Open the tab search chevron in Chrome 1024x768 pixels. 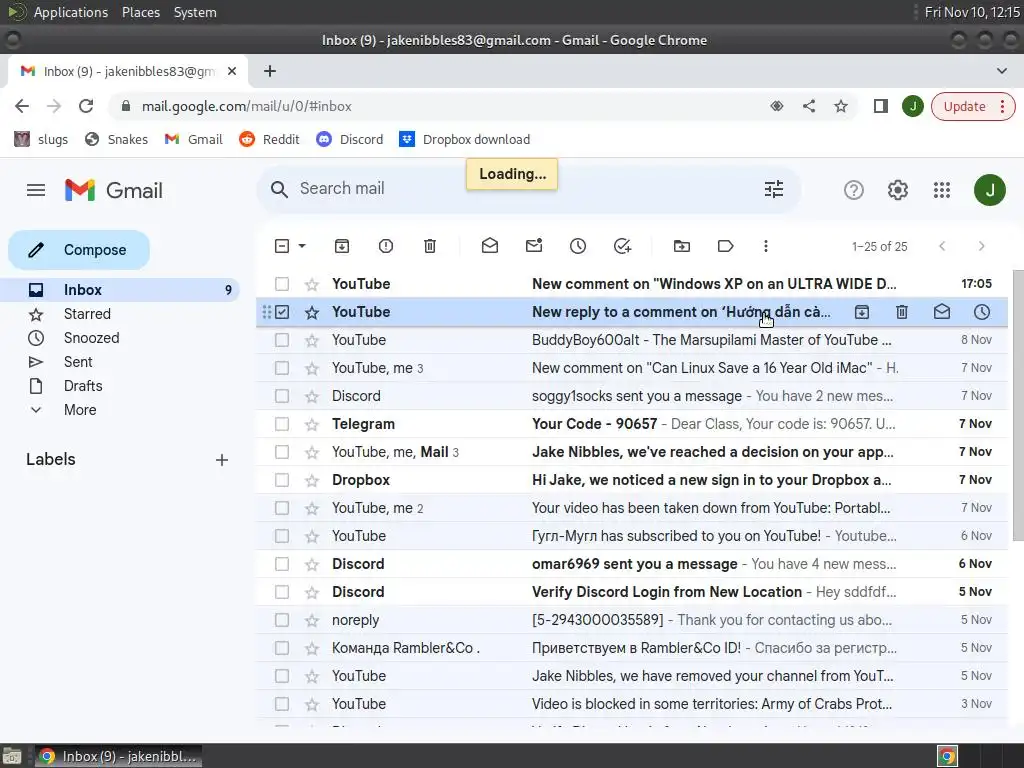coord(1002,71)
